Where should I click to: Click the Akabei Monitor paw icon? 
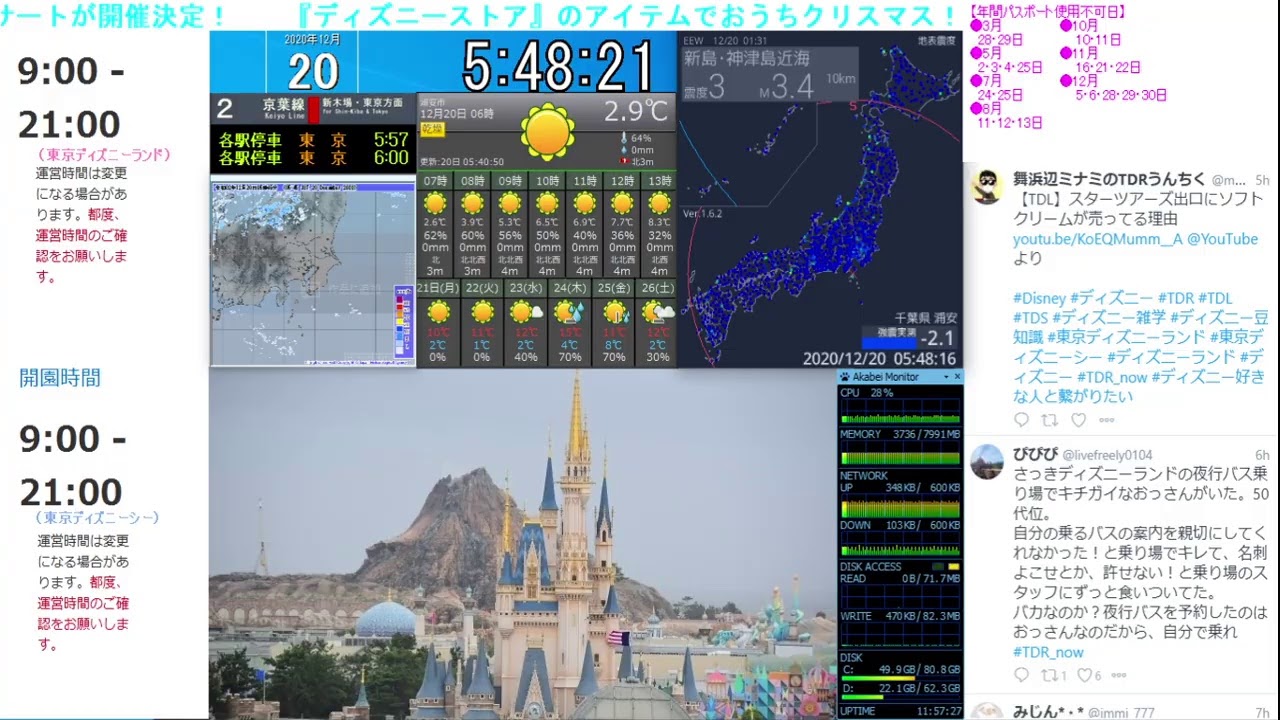click(845, 377)
